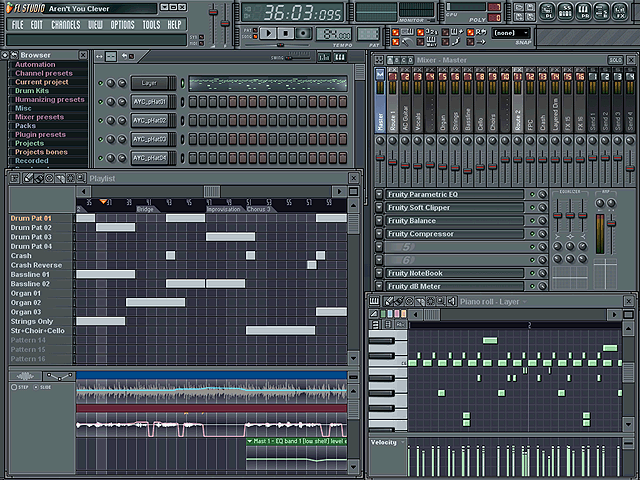Open the Playlist window via PL icon

point(547,11)
